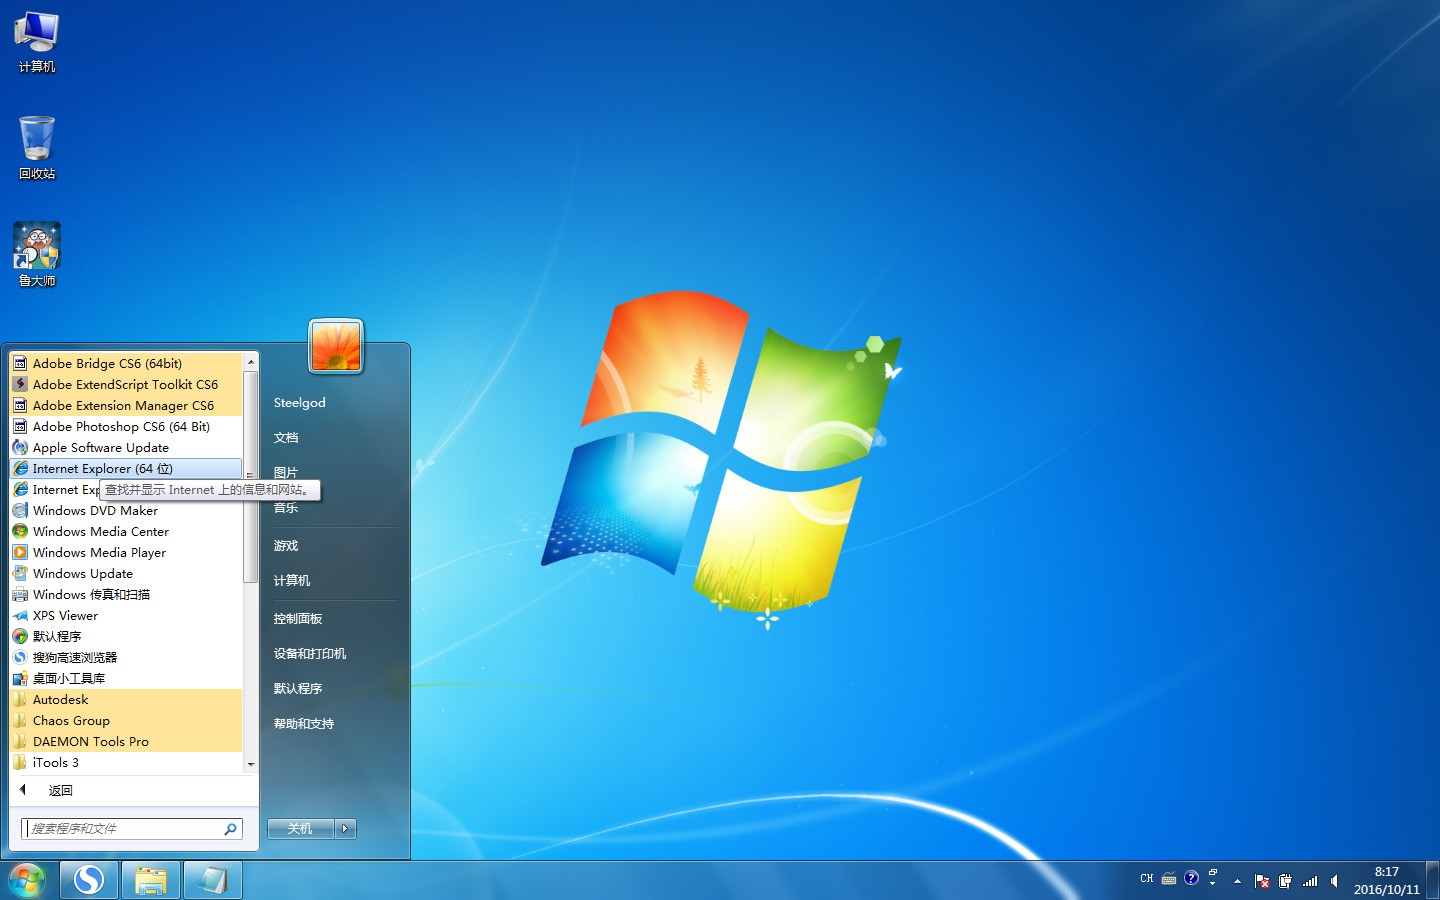Open Sogou browser on taskbar
The image size is (1440, 900).
[x=89, y=880]
